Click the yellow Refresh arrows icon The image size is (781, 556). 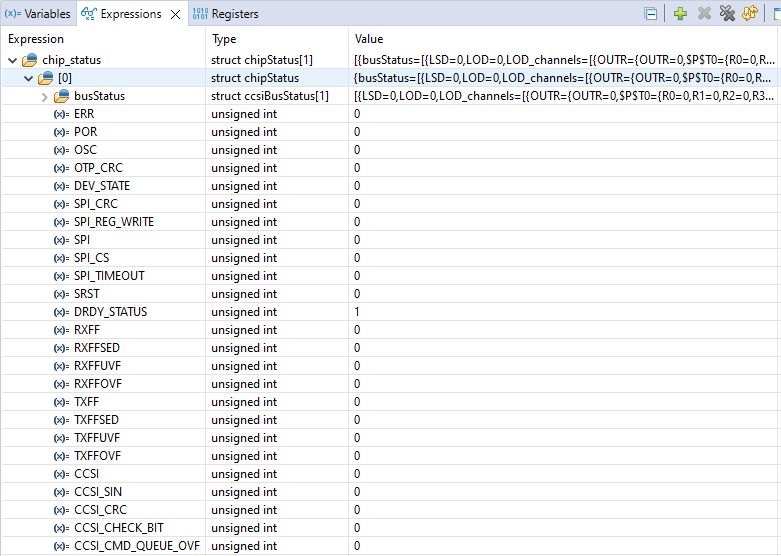749,14
